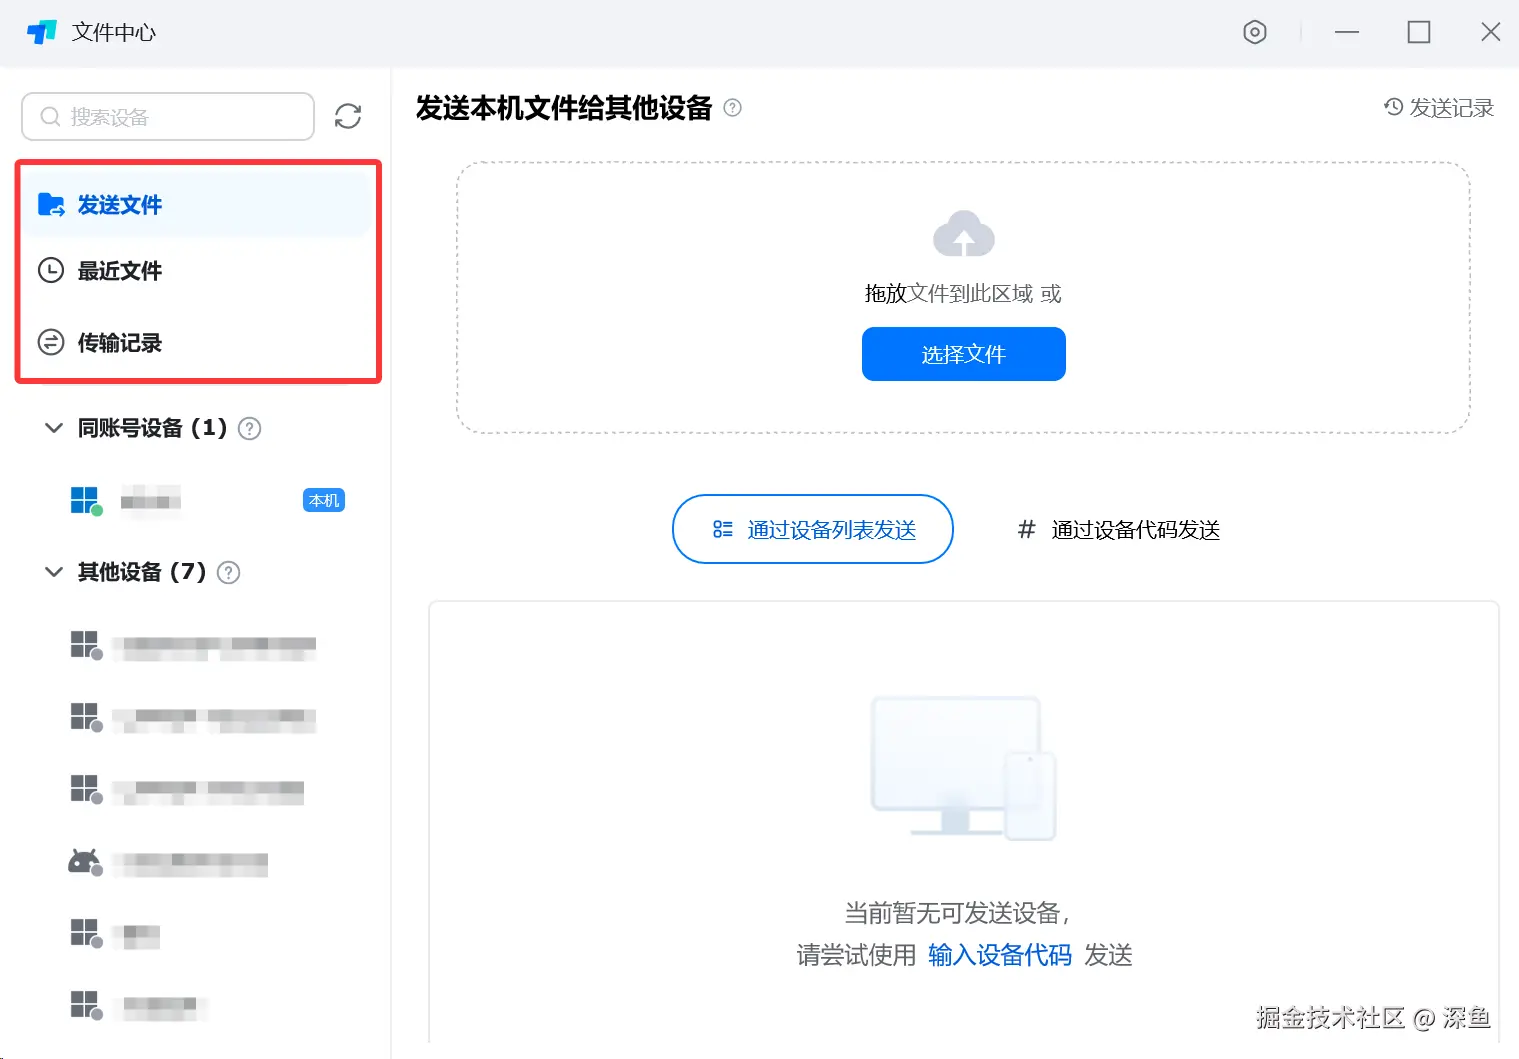Click the 最近文件 clock icon

pyautogui.click(x=51, y=271)
